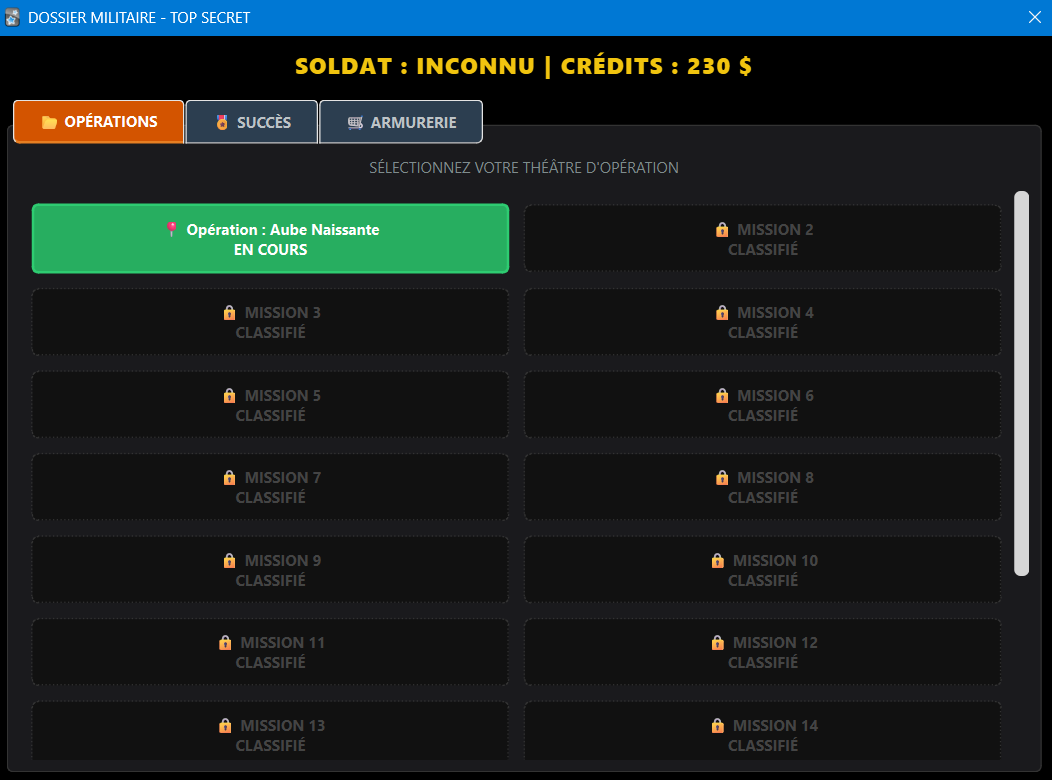Choose the locked Mission 4 card
The image size is (1052, 780).
pos(762,322)
